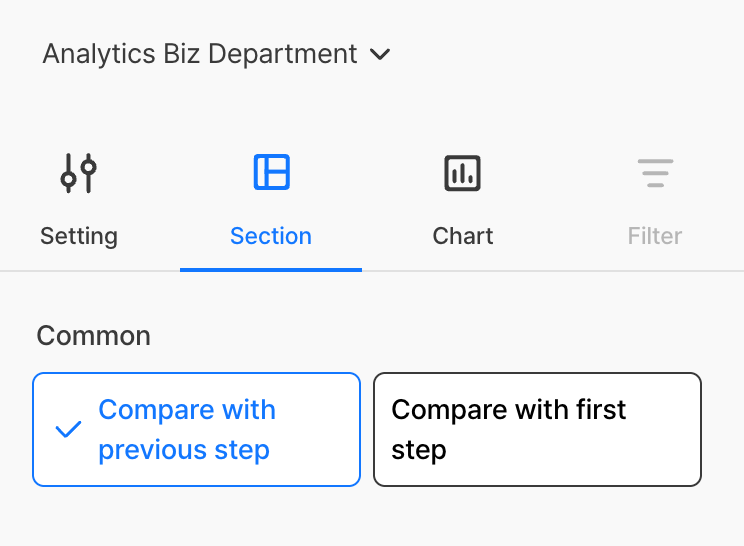Click the Chart bar graph icon
744x546 pixels.
462,173
